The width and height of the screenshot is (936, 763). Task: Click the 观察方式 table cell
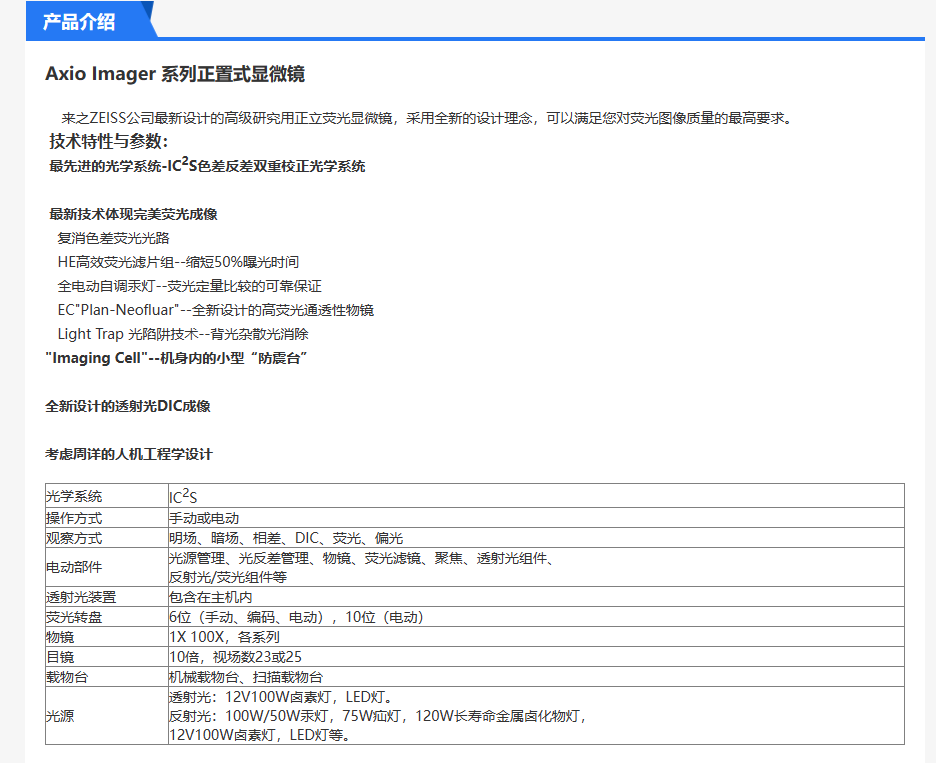point(107,538)
